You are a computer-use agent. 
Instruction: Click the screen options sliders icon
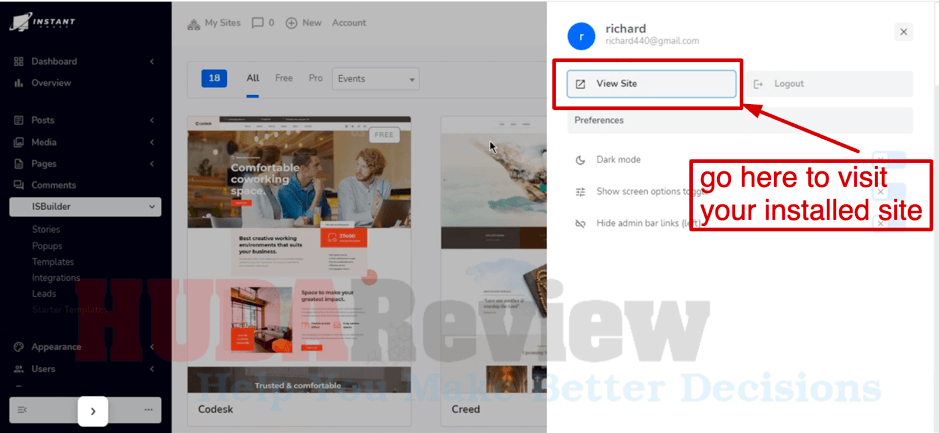click(x=580, y=192)
